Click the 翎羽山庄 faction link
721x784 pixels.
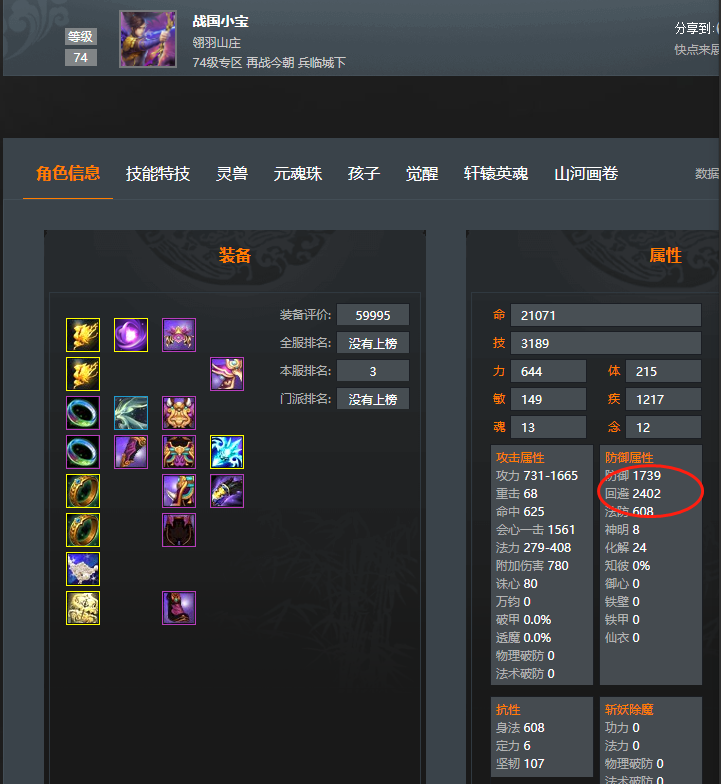pyautogui.click(x=216, y=43)
